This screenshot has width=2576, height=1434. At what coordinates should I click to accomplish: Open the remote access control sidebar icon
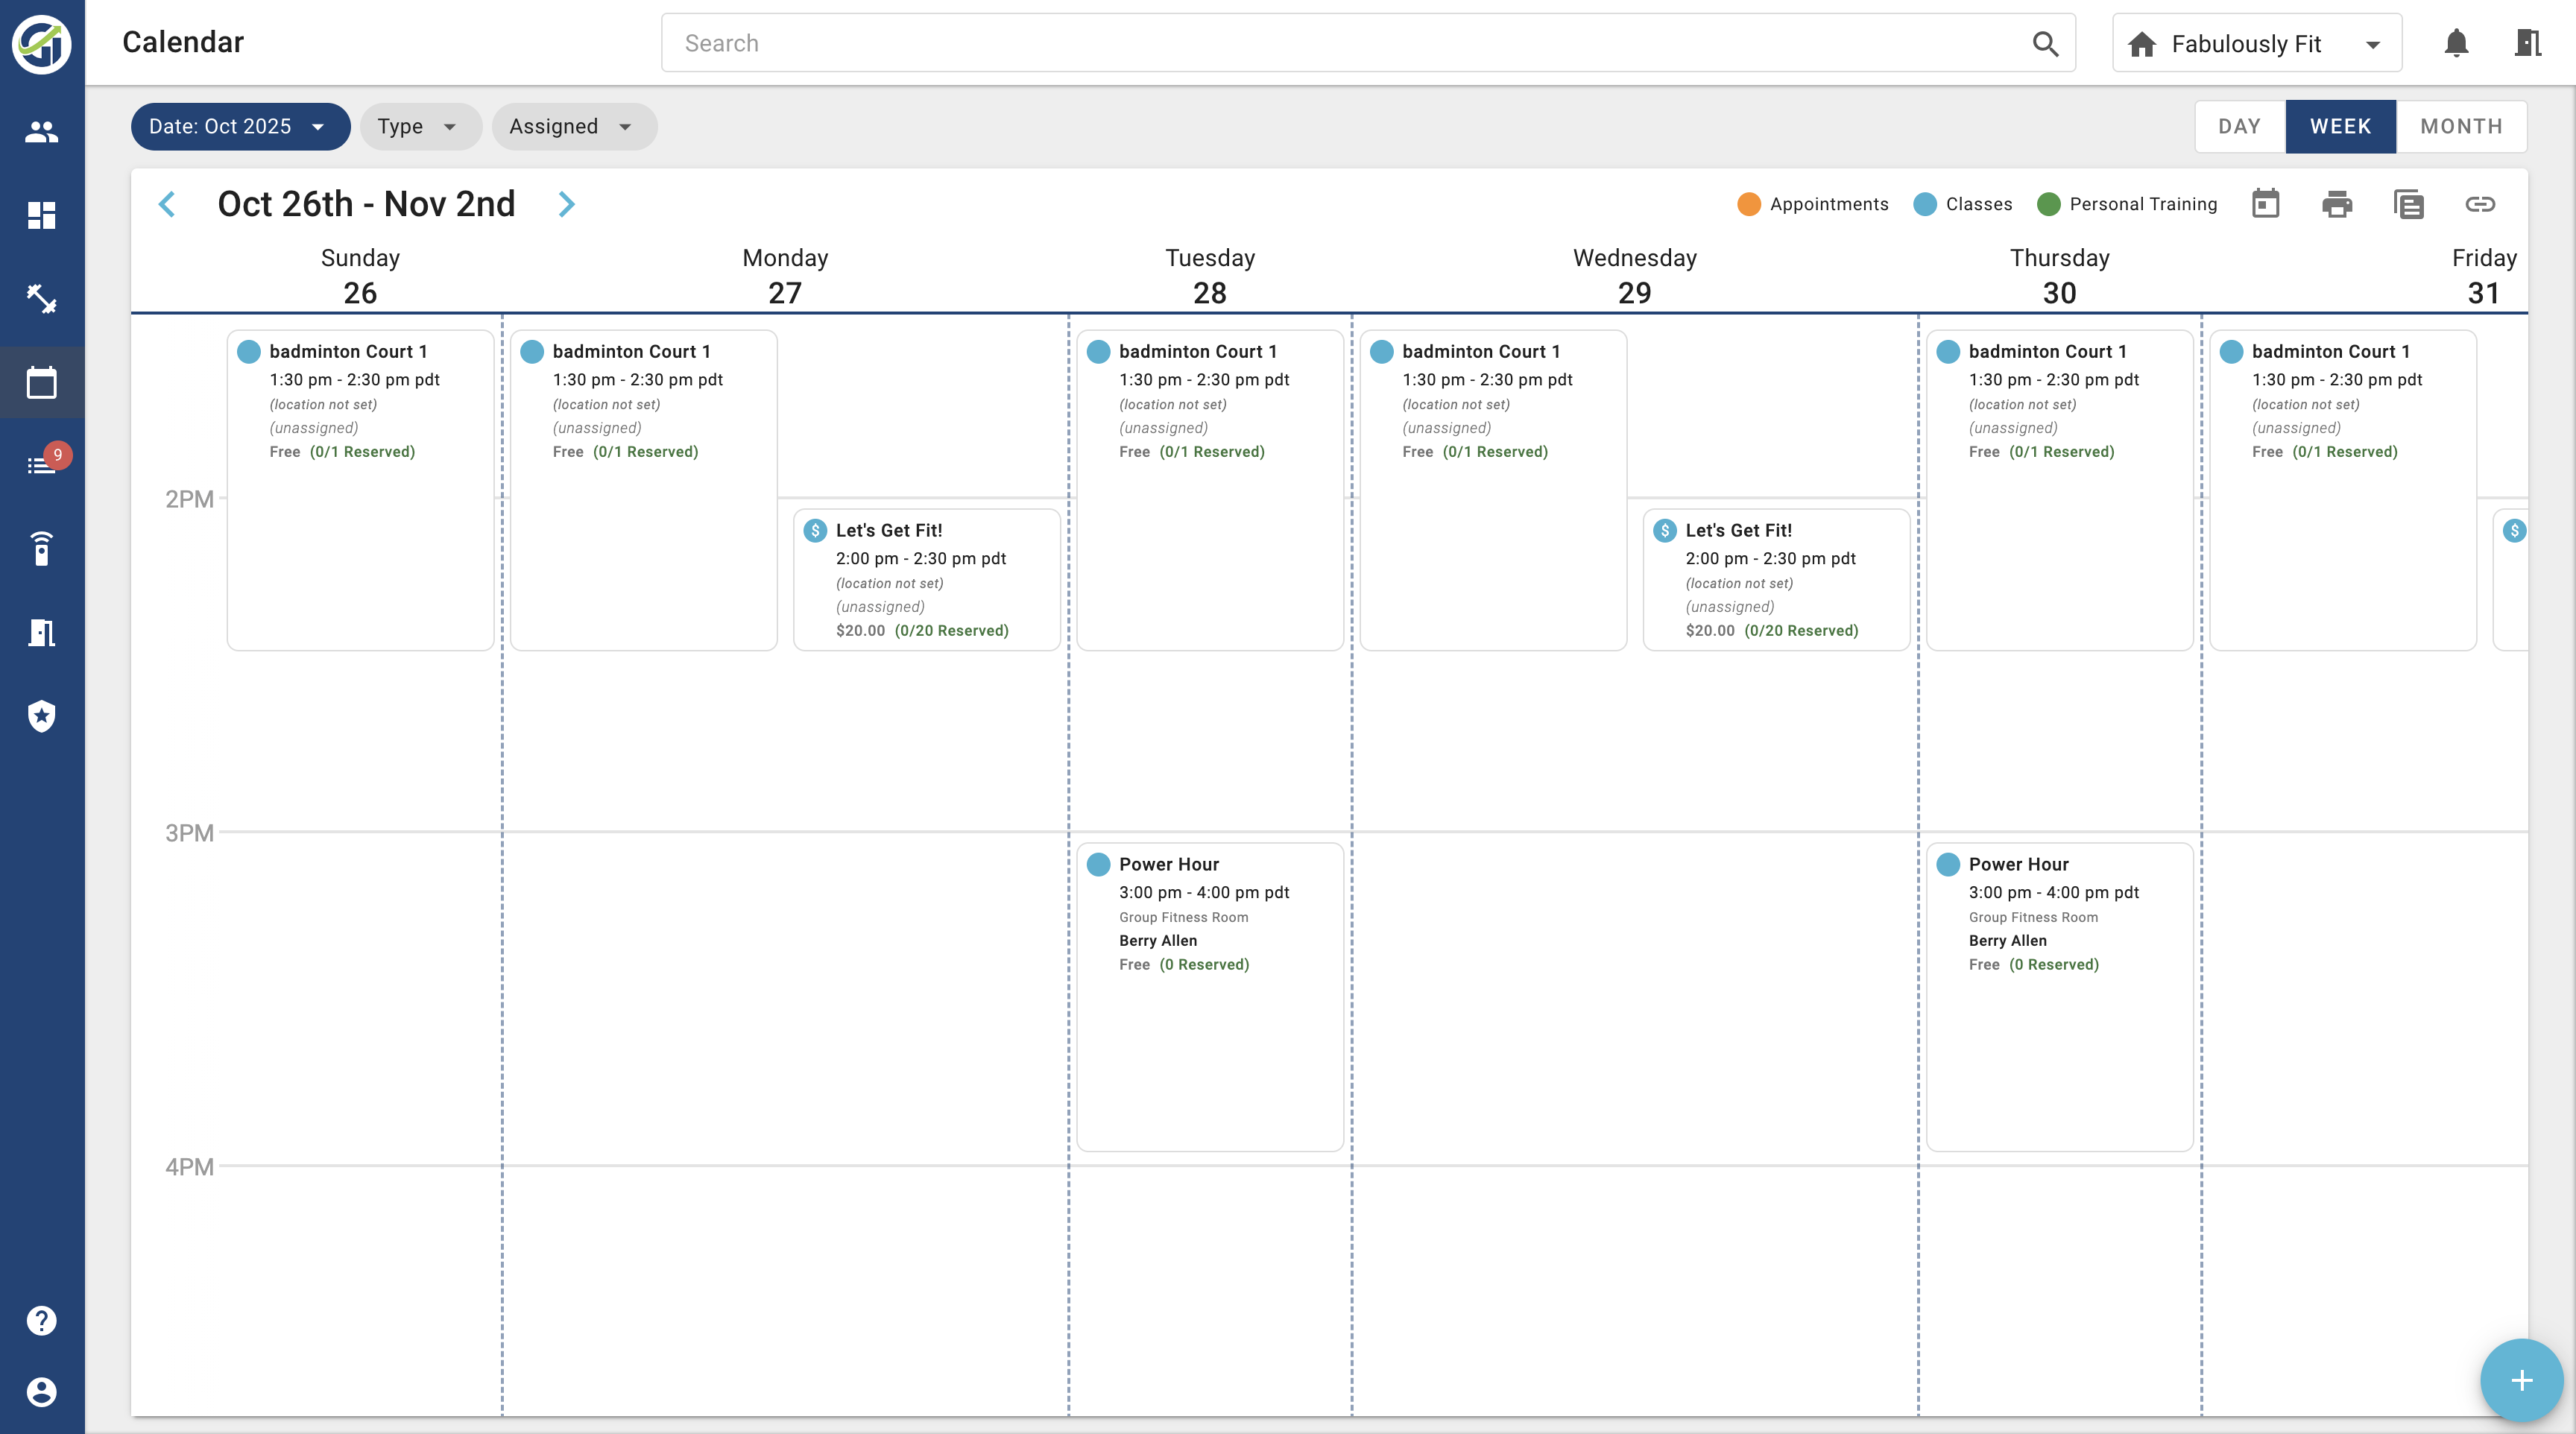41,549
